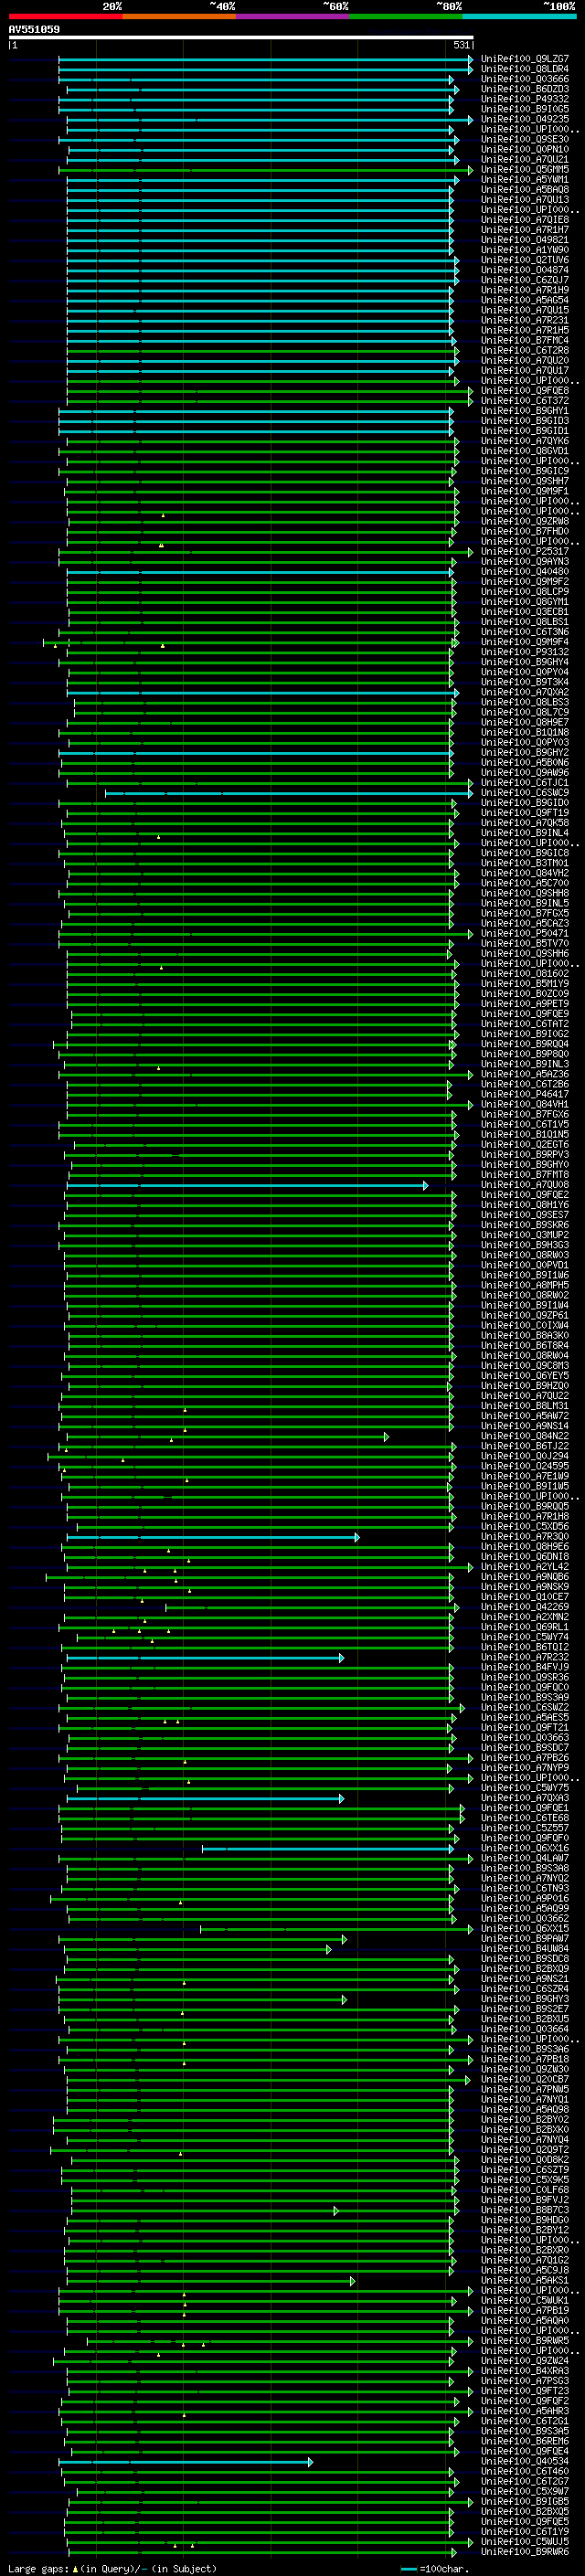Select hit label UniRef100_Q9ZRW8
Image resolution: width=585 pixels, height=2576 pixels.
pyautogui.click(x=525, y=522)
